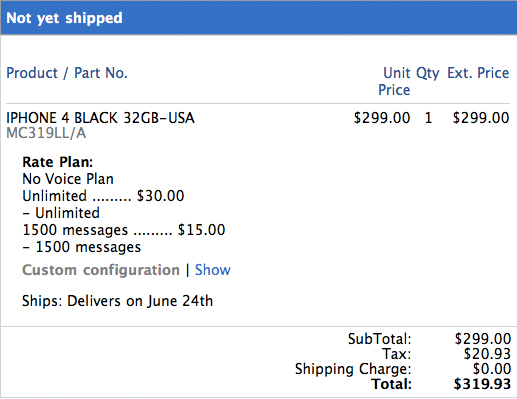Click the No Voice Plan text

point(68,179)
